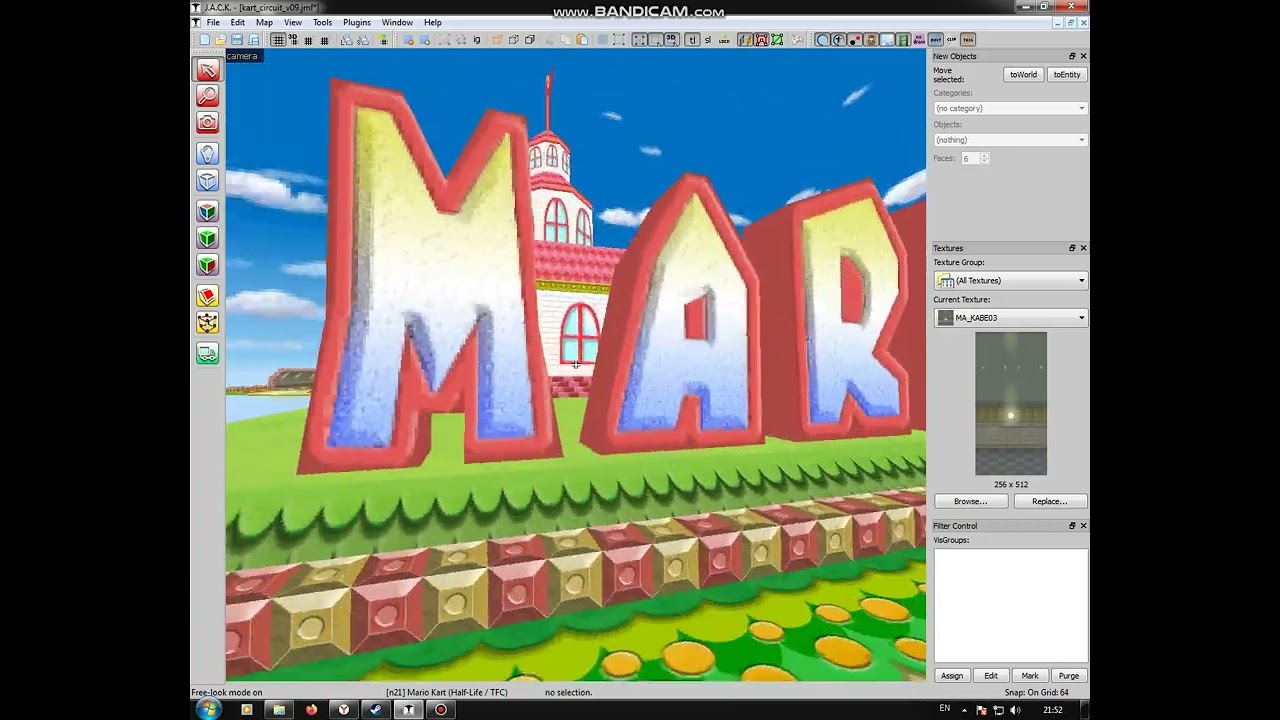Activate the Magnify zoom tool
This screenshot has height=720, width=1280.
[208, 96]
